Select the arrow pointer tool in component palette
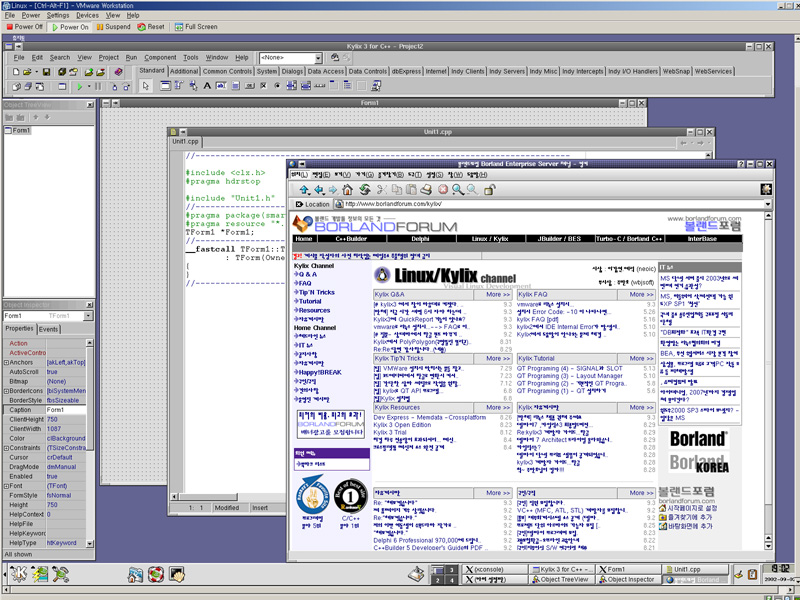The image size is (800, 600). click(146, 87)
